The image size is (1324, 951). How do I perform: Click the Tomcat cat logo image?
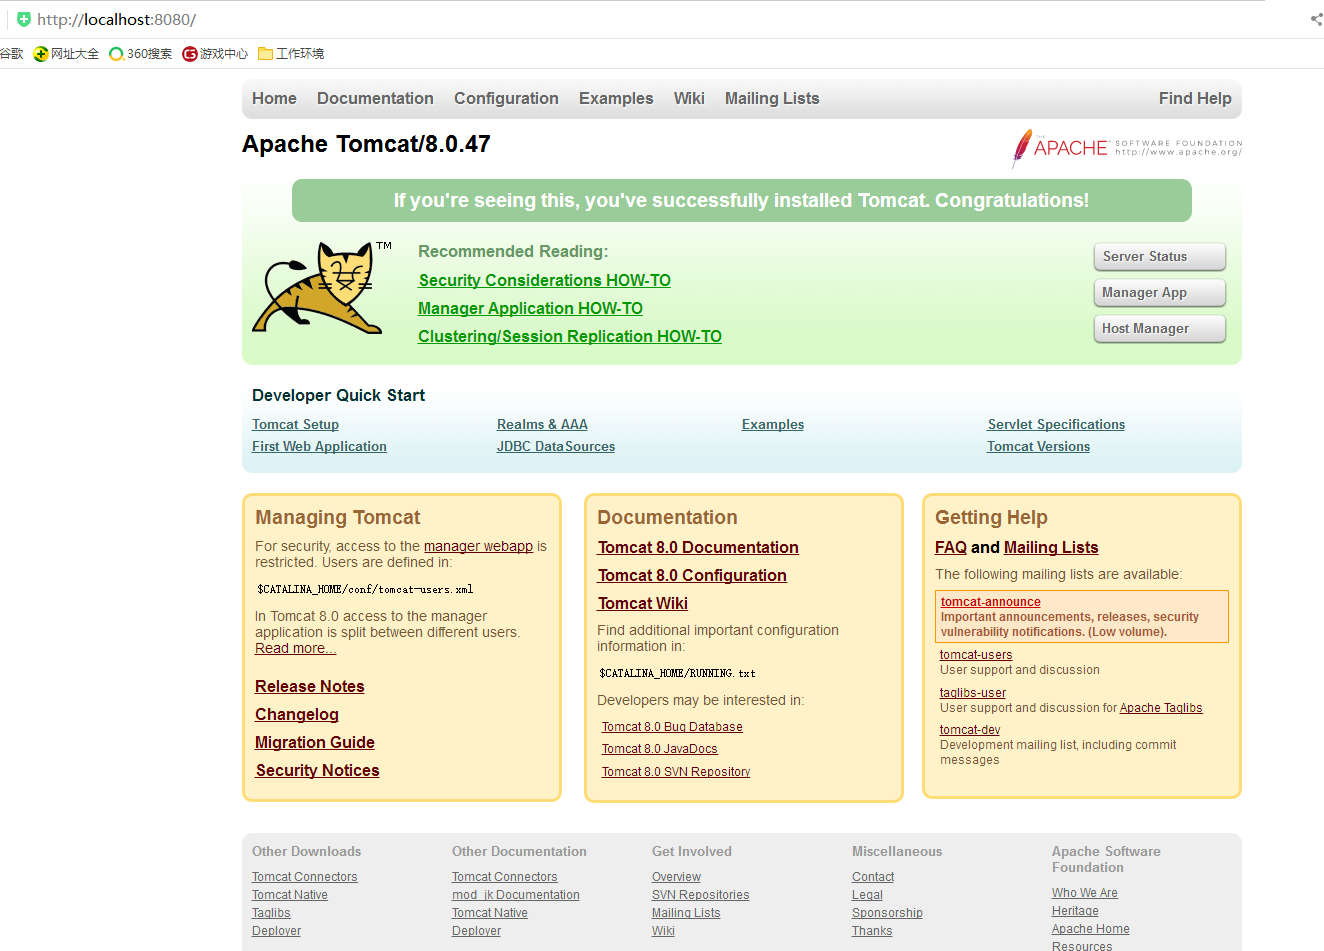(322, 287)
